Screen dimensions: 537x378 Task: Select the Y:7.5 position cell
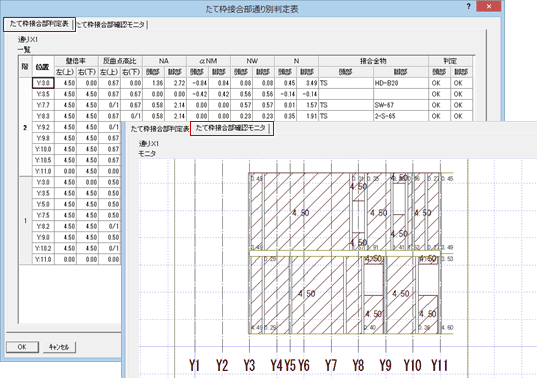coord(43,215)
